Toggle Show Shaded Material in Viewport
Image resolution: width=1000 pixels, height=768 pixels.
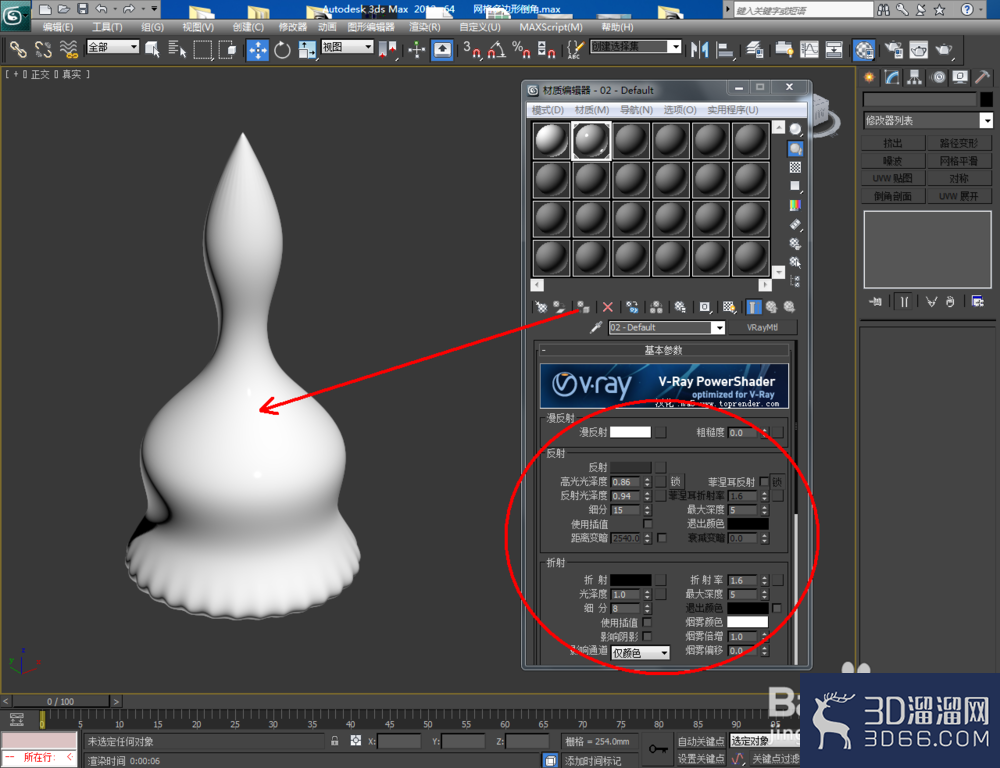click(x=729, y=307)
